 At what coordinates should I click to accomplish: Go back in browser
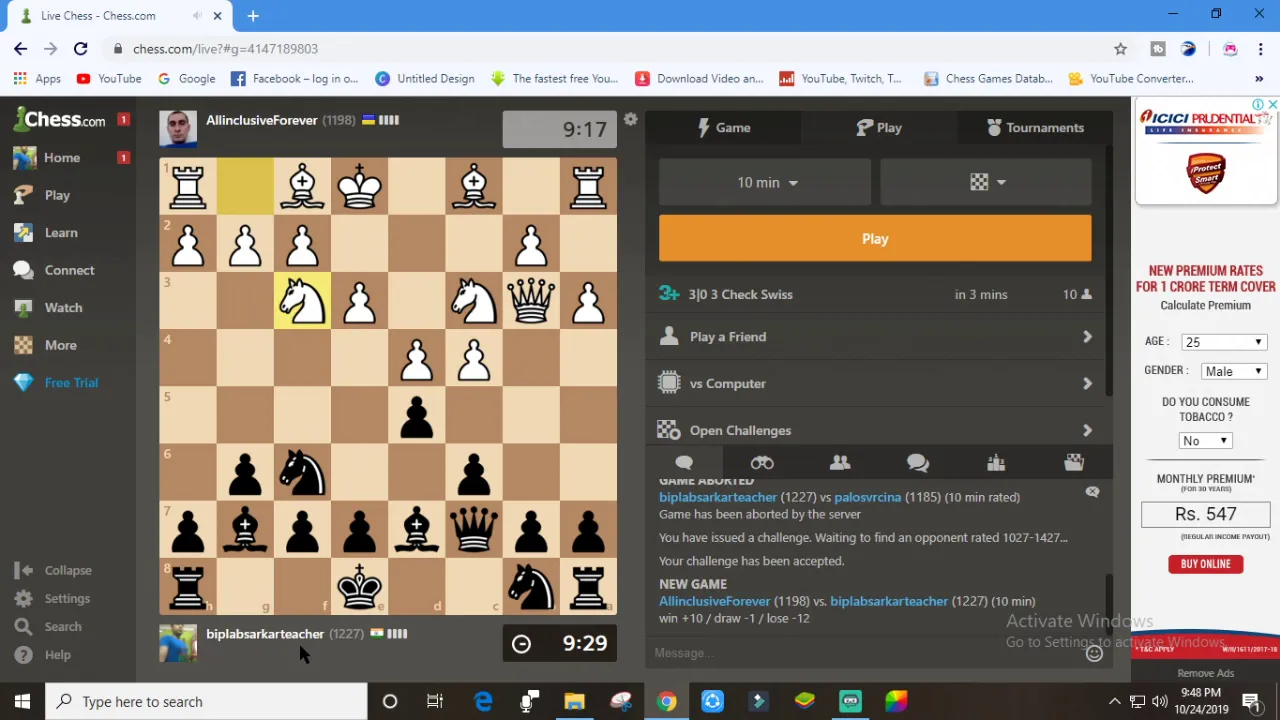21,49
